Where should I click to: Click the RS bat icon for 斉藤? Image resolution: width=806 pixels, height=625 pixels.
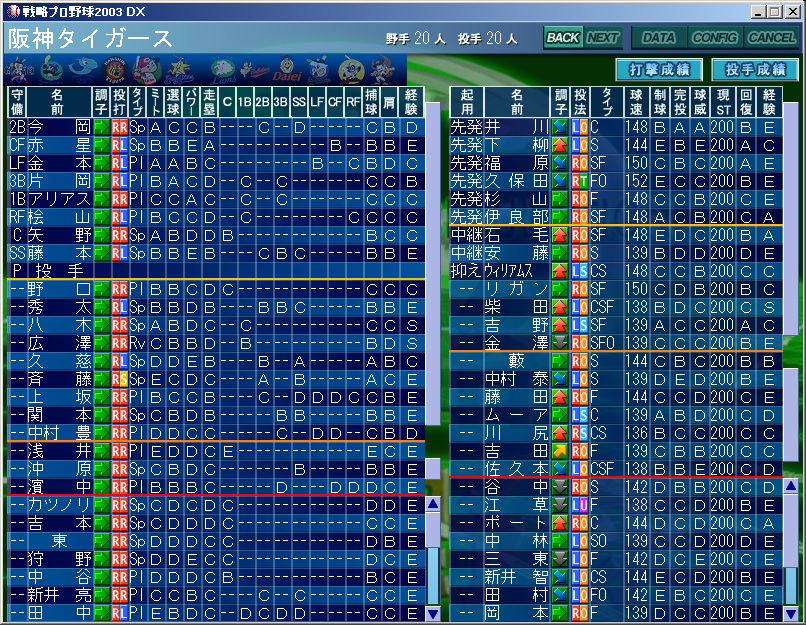(x=119, y=379)
